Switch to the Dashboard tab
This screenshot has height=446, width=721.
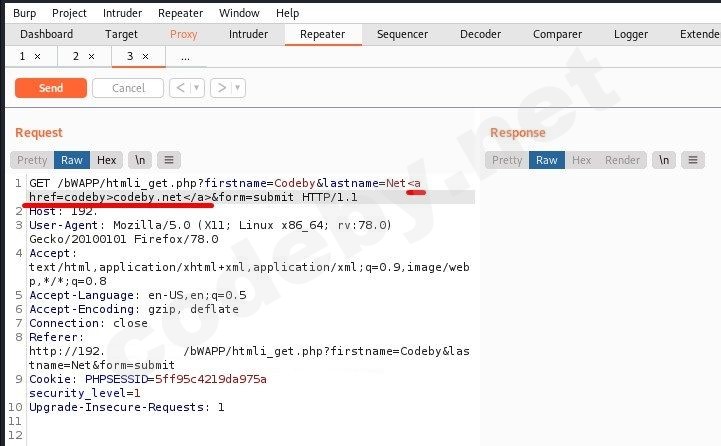[46, 34]
